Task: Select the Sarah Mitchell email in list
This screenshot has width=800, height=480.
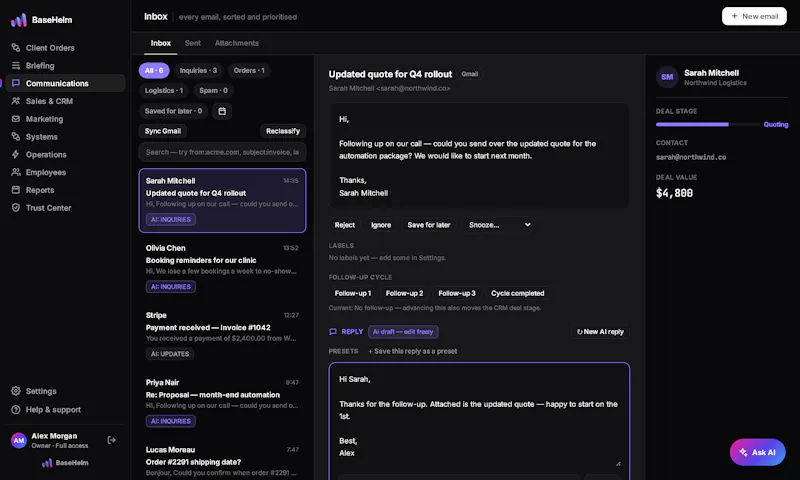Action: (222, 200)
